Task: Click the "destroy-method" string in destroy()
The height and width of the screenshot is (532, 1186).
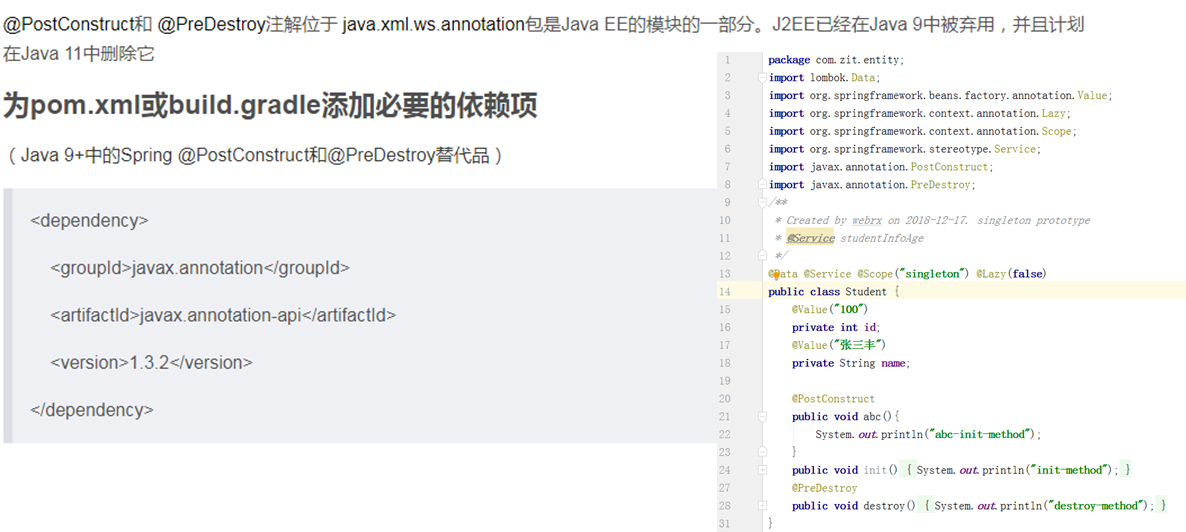Action: point(1096,506)
